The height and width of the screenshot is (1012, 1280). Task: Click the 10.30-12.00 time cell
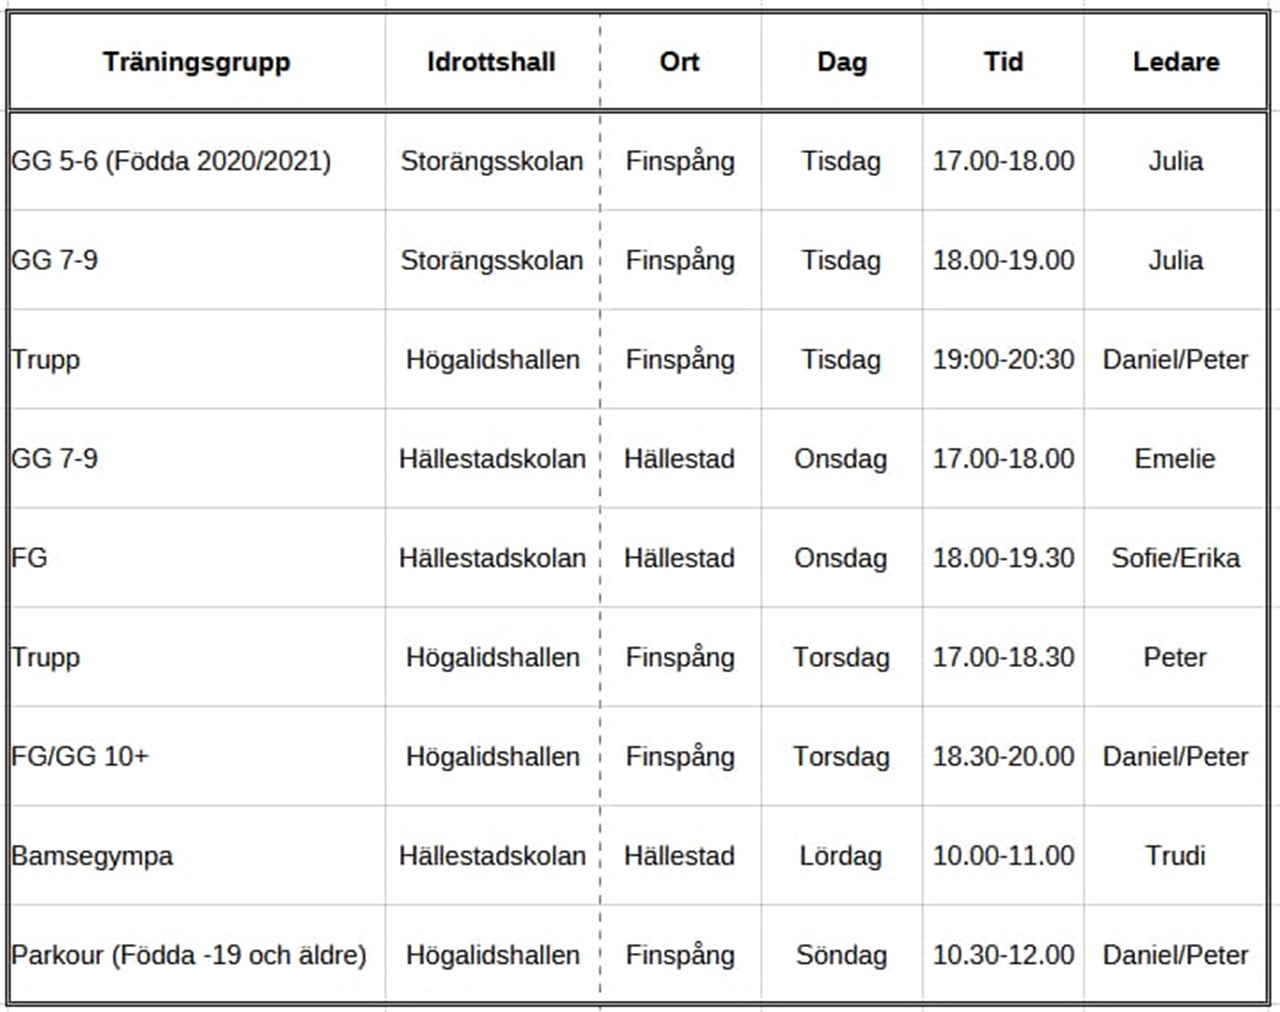[x=1003, y=954]
